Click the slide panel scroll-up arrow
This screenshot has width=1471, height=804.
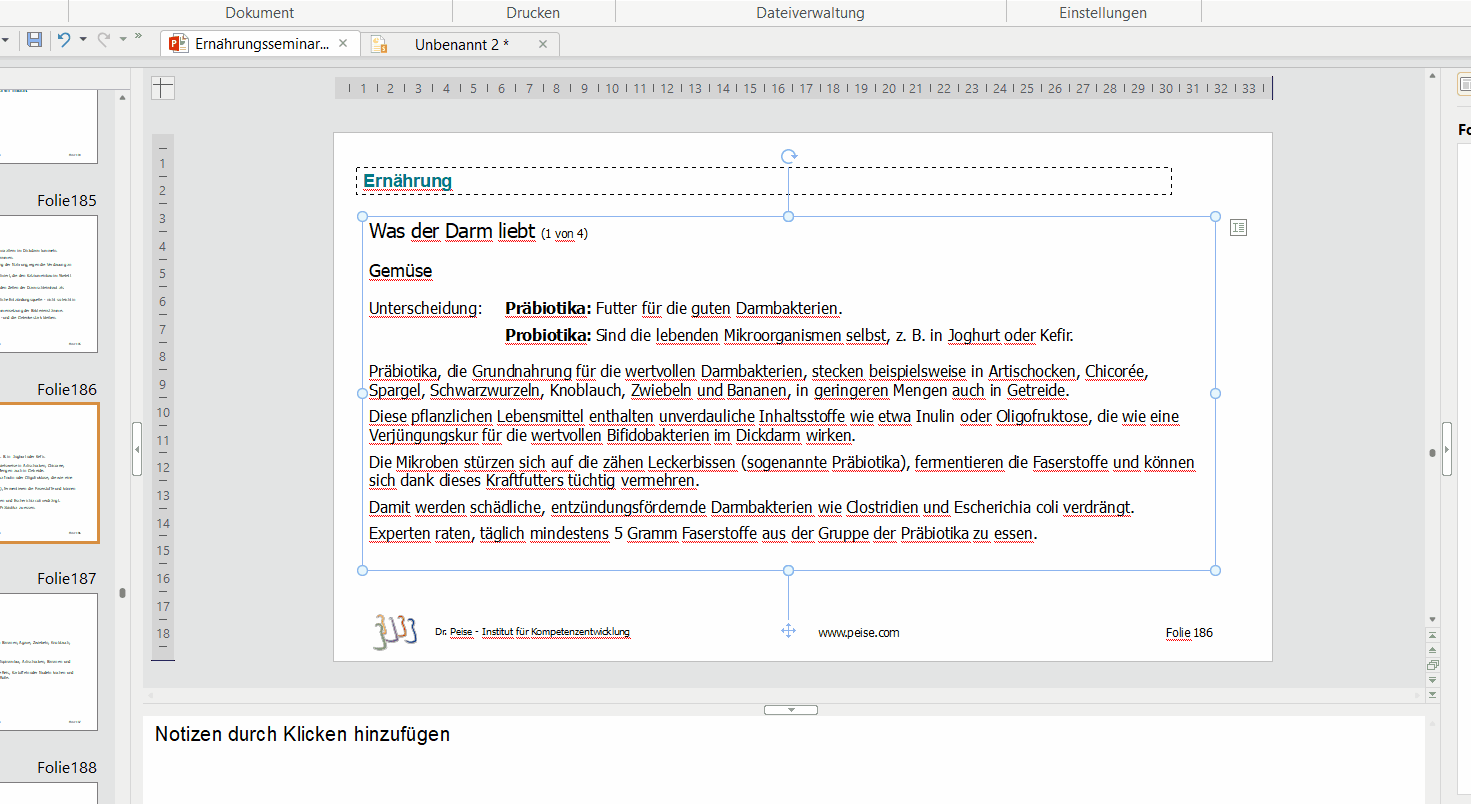tap(122, 97)
